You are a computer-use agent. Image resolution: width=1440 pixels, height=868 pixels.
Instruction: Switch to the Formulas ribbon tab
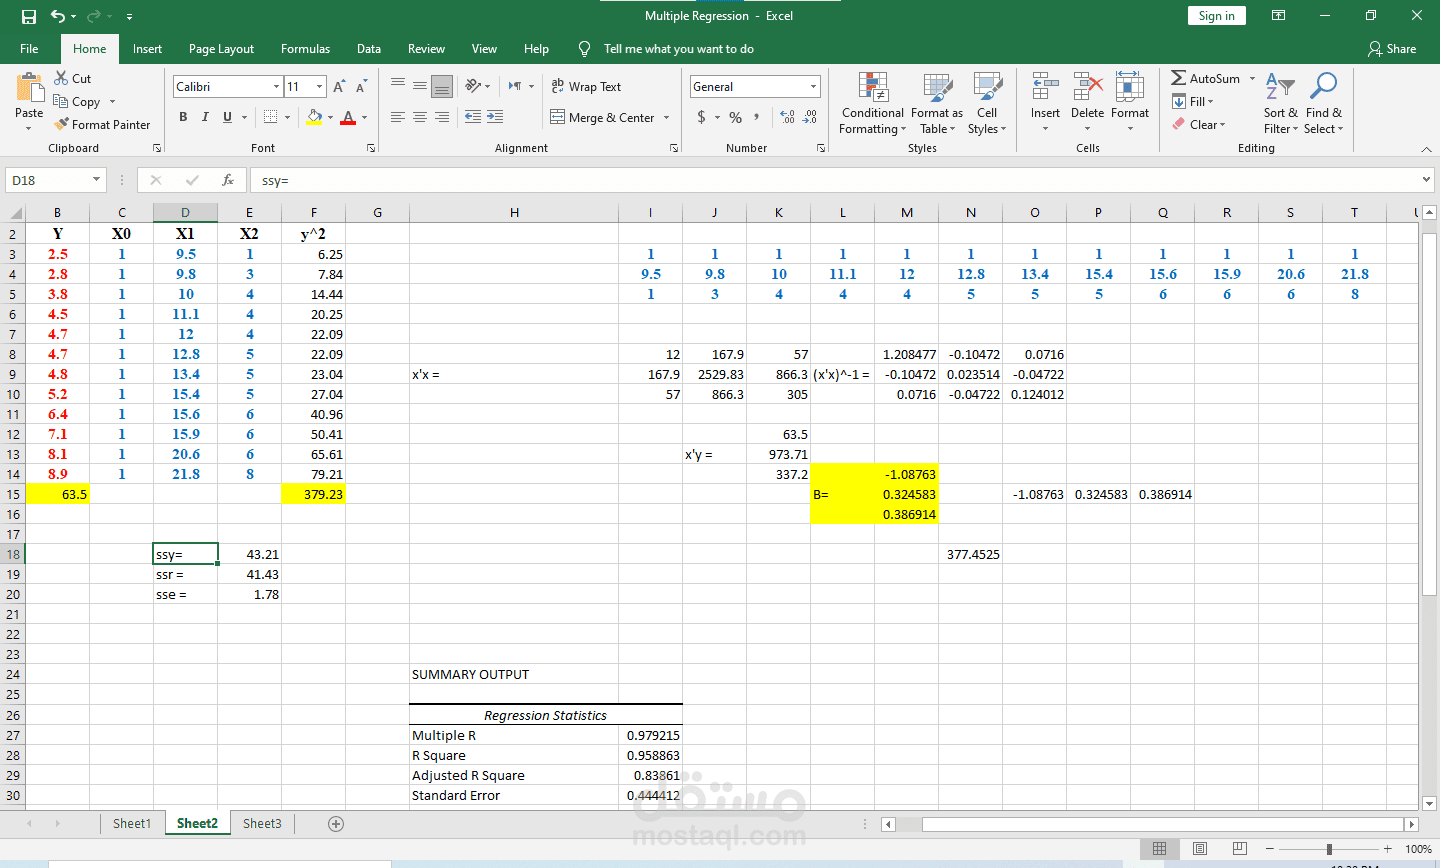click(x=305, y=48)
